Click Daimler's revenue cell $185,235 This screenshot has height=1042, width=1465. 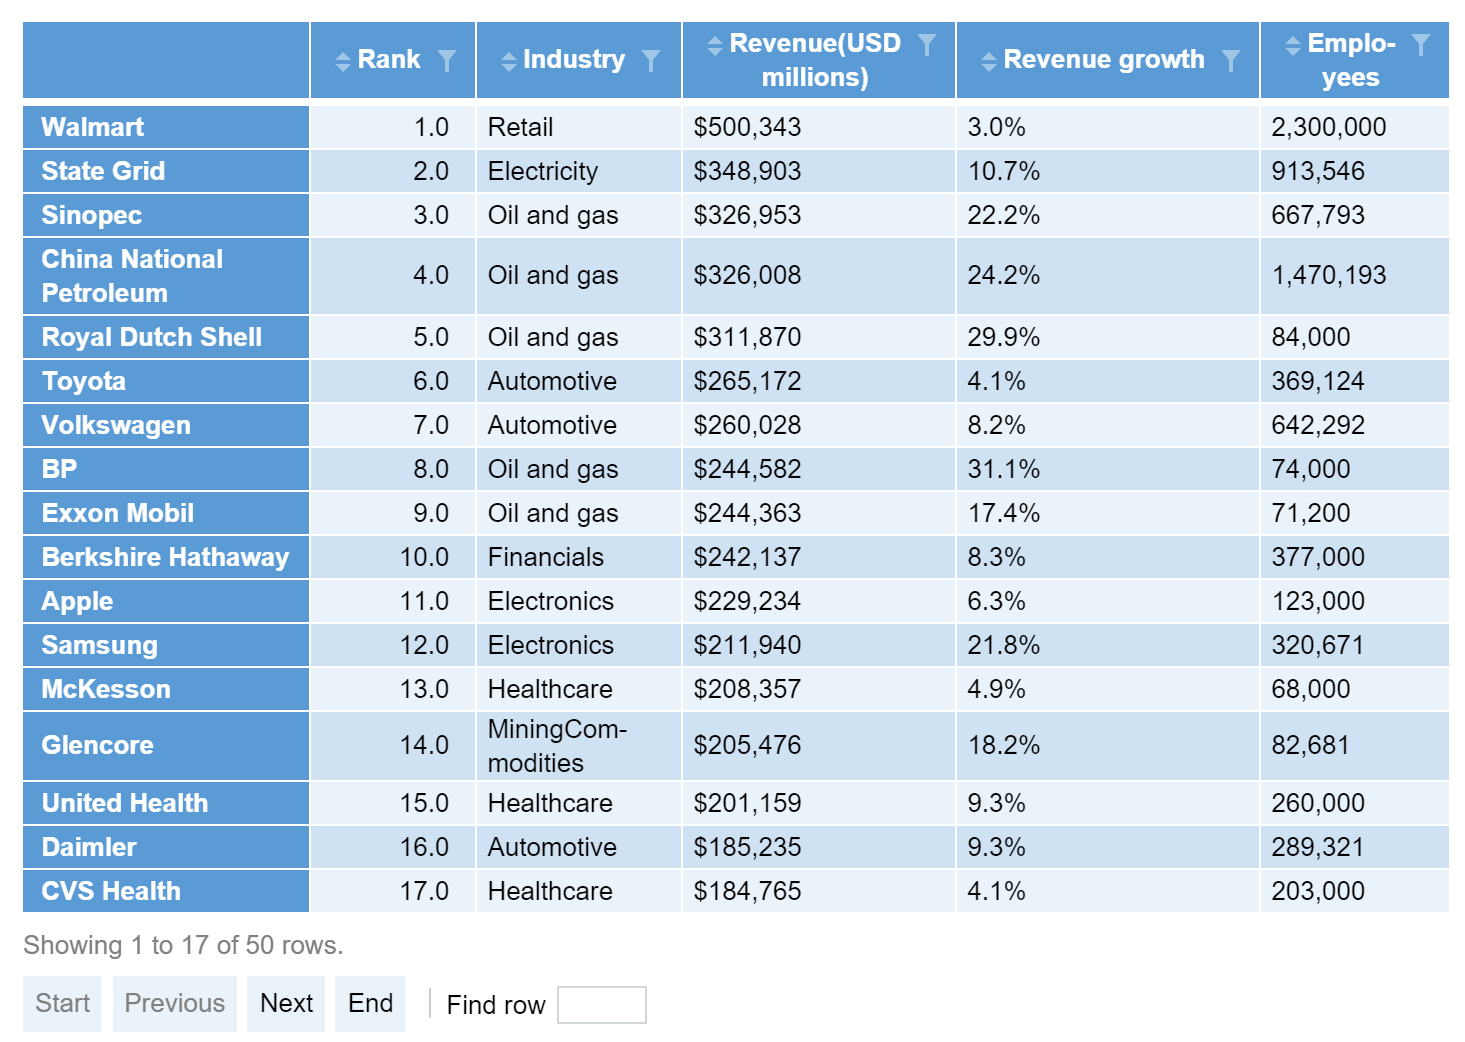click(818, 847)
